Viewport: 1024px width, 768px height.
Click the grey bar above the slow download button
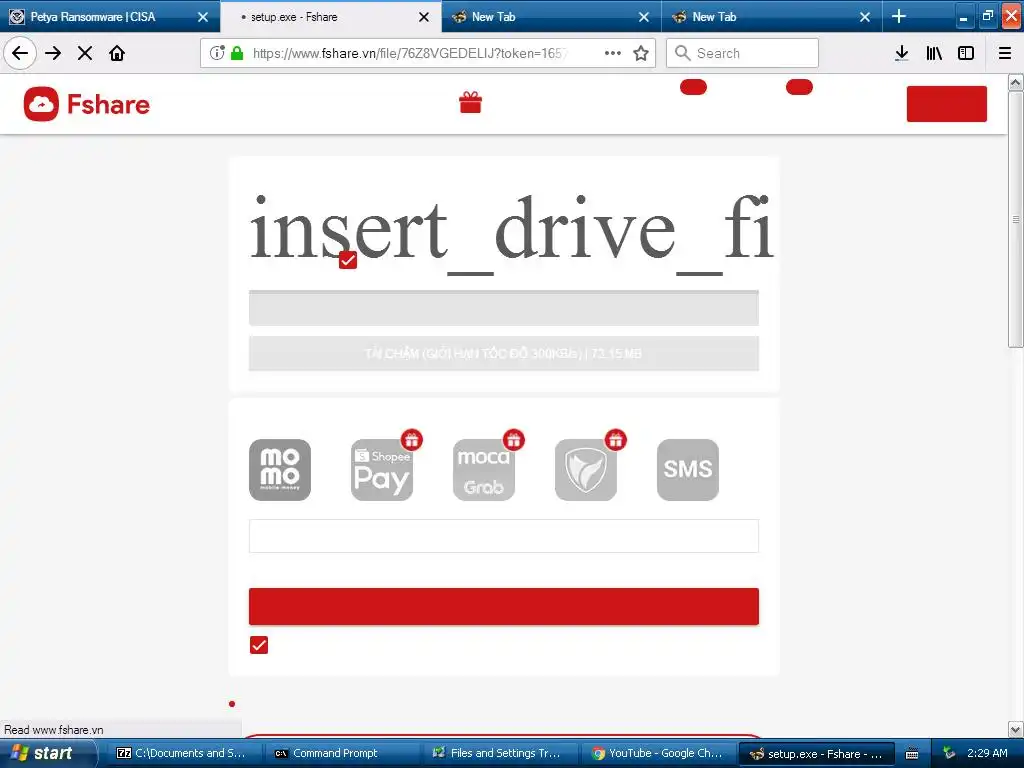[504, 308]
